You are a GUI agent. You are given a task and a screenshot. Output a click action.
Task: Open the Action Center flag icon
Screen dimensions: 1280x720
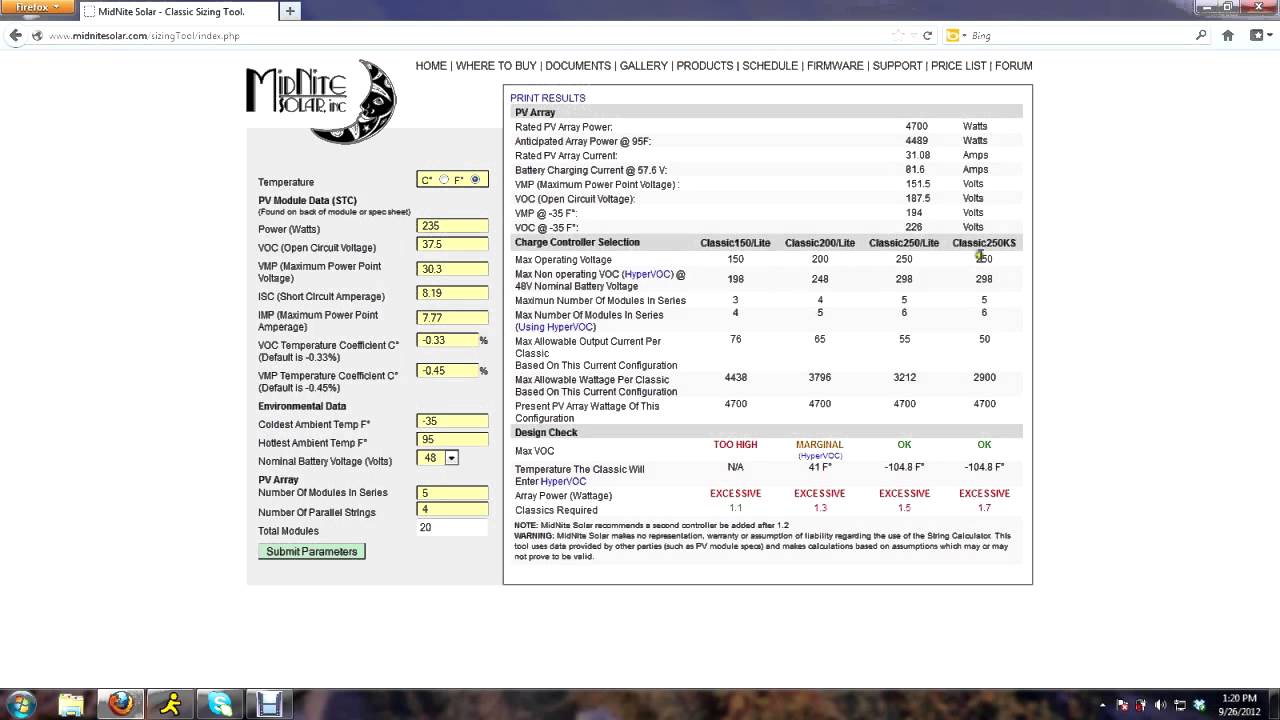pyautogui.click(x=1123, y=705)
